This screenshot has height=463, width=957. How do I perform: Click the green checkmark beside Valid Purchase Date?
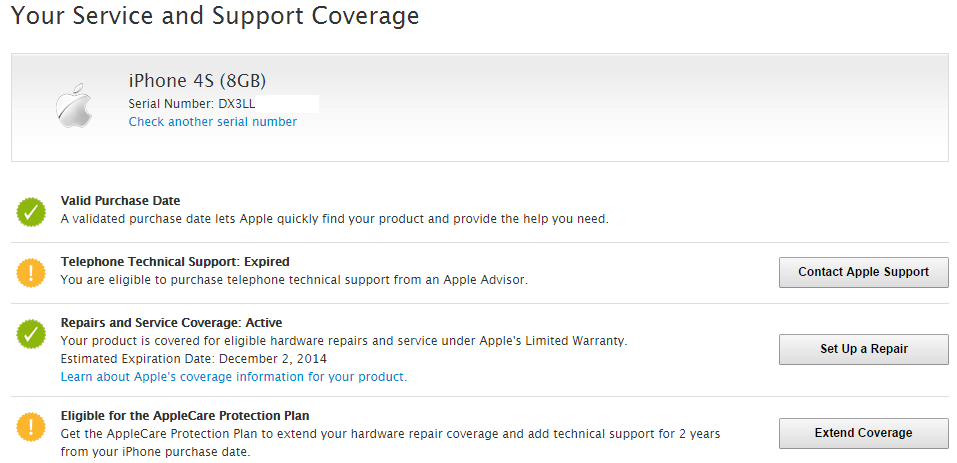[x=31, y=212]
